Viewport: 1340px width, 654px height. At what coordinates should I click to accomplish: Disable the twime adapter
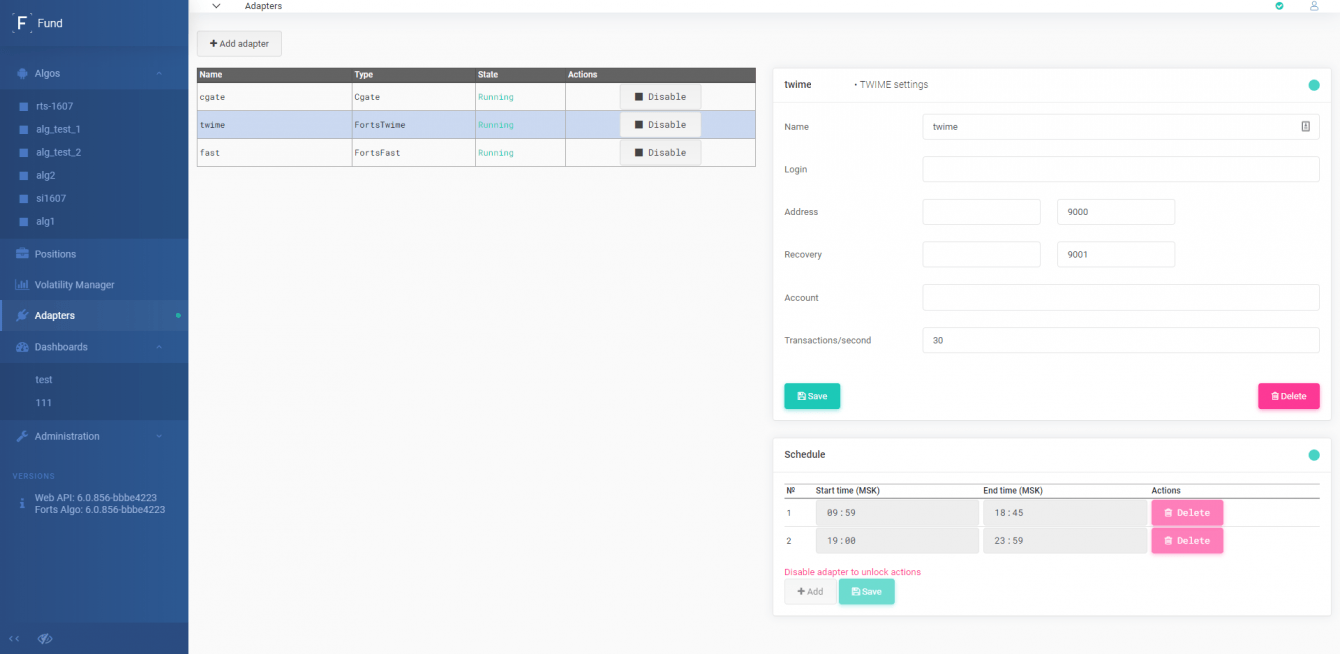660,125
